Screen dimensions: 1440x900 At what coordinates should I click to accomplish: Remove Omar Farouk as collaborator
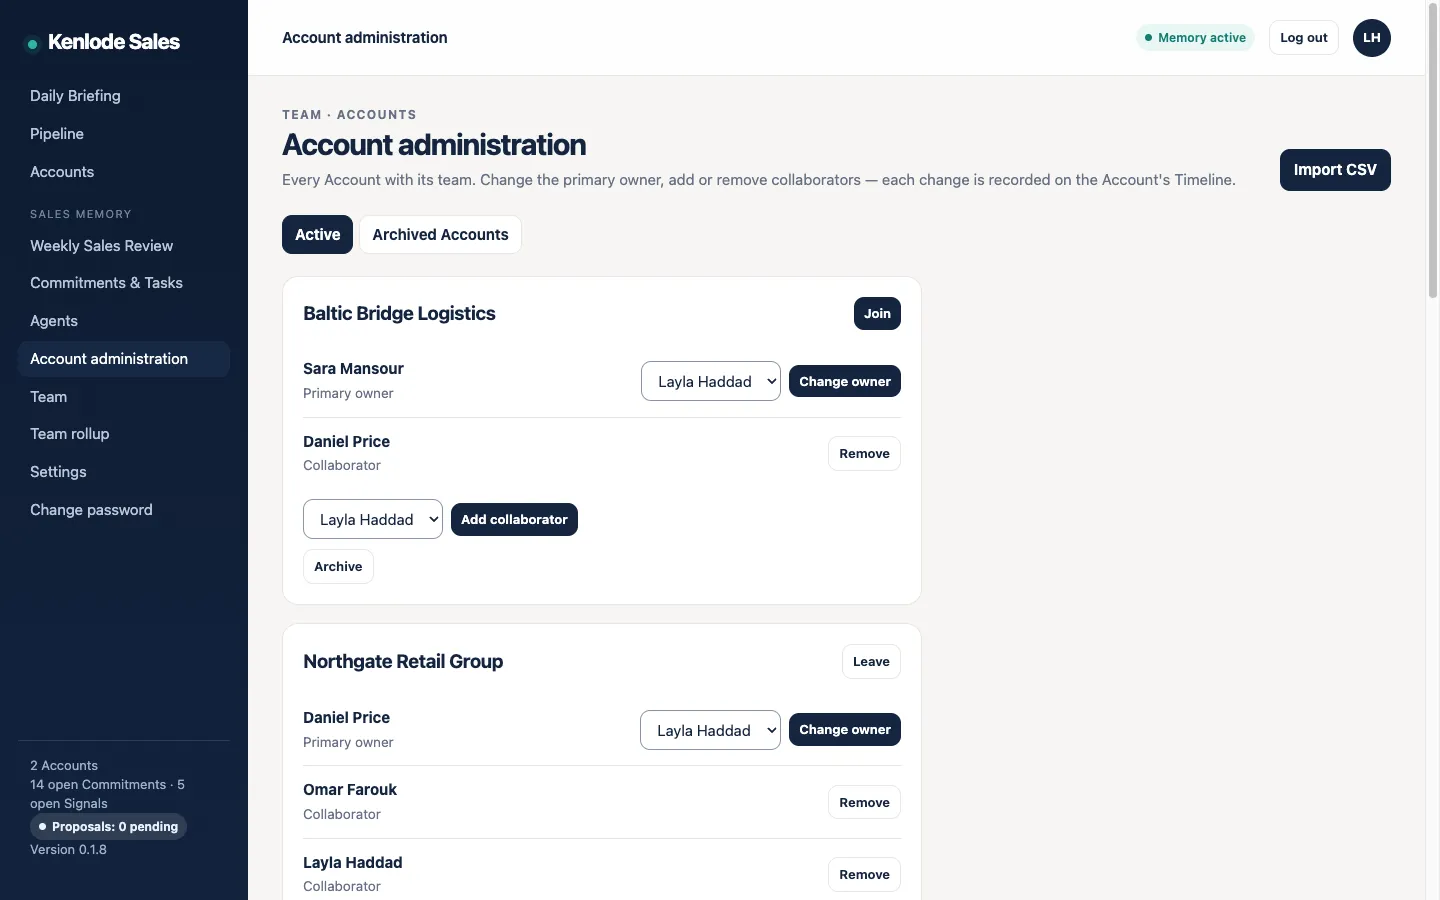[x=864, y=803]
